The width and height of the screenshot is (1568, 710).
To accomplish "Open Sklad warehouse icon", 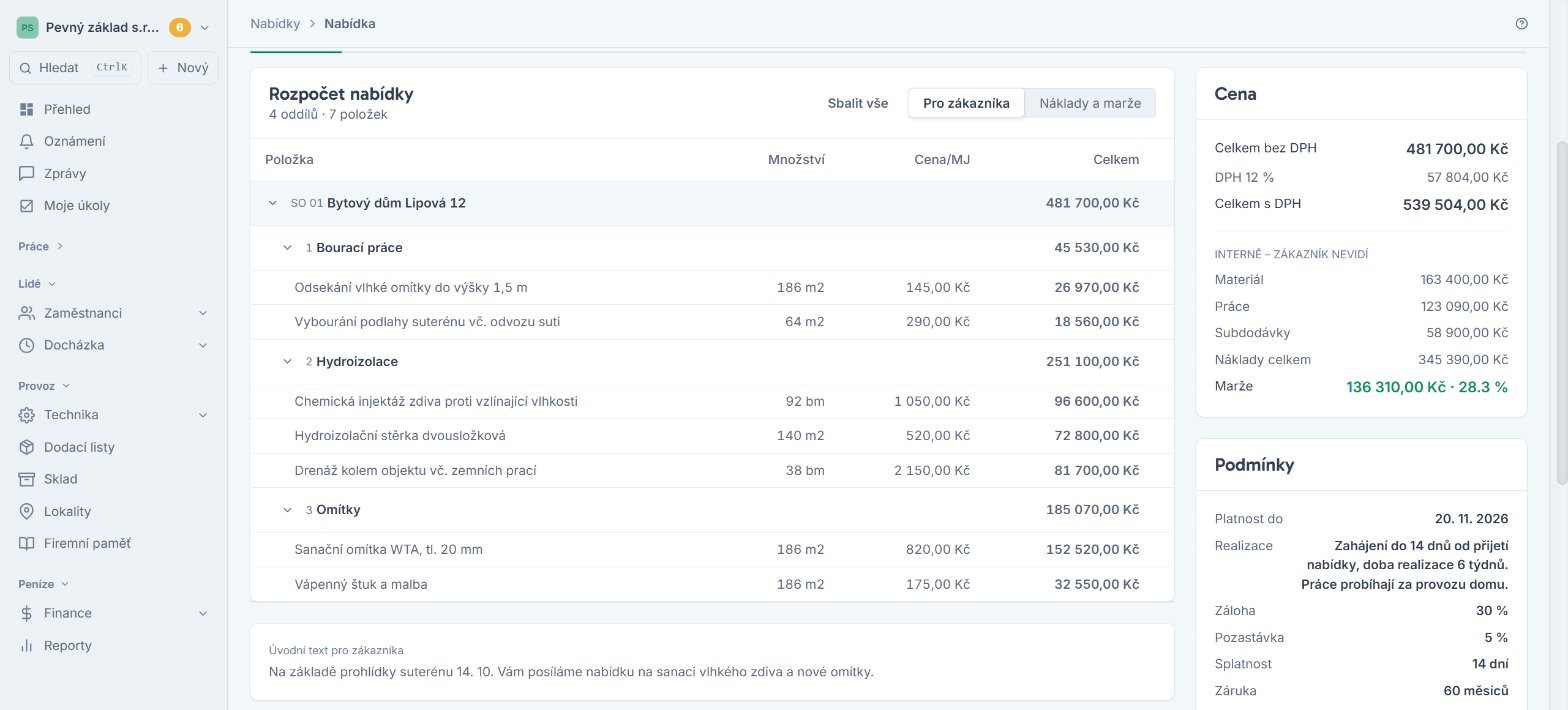I will click(x=27, y=479).
